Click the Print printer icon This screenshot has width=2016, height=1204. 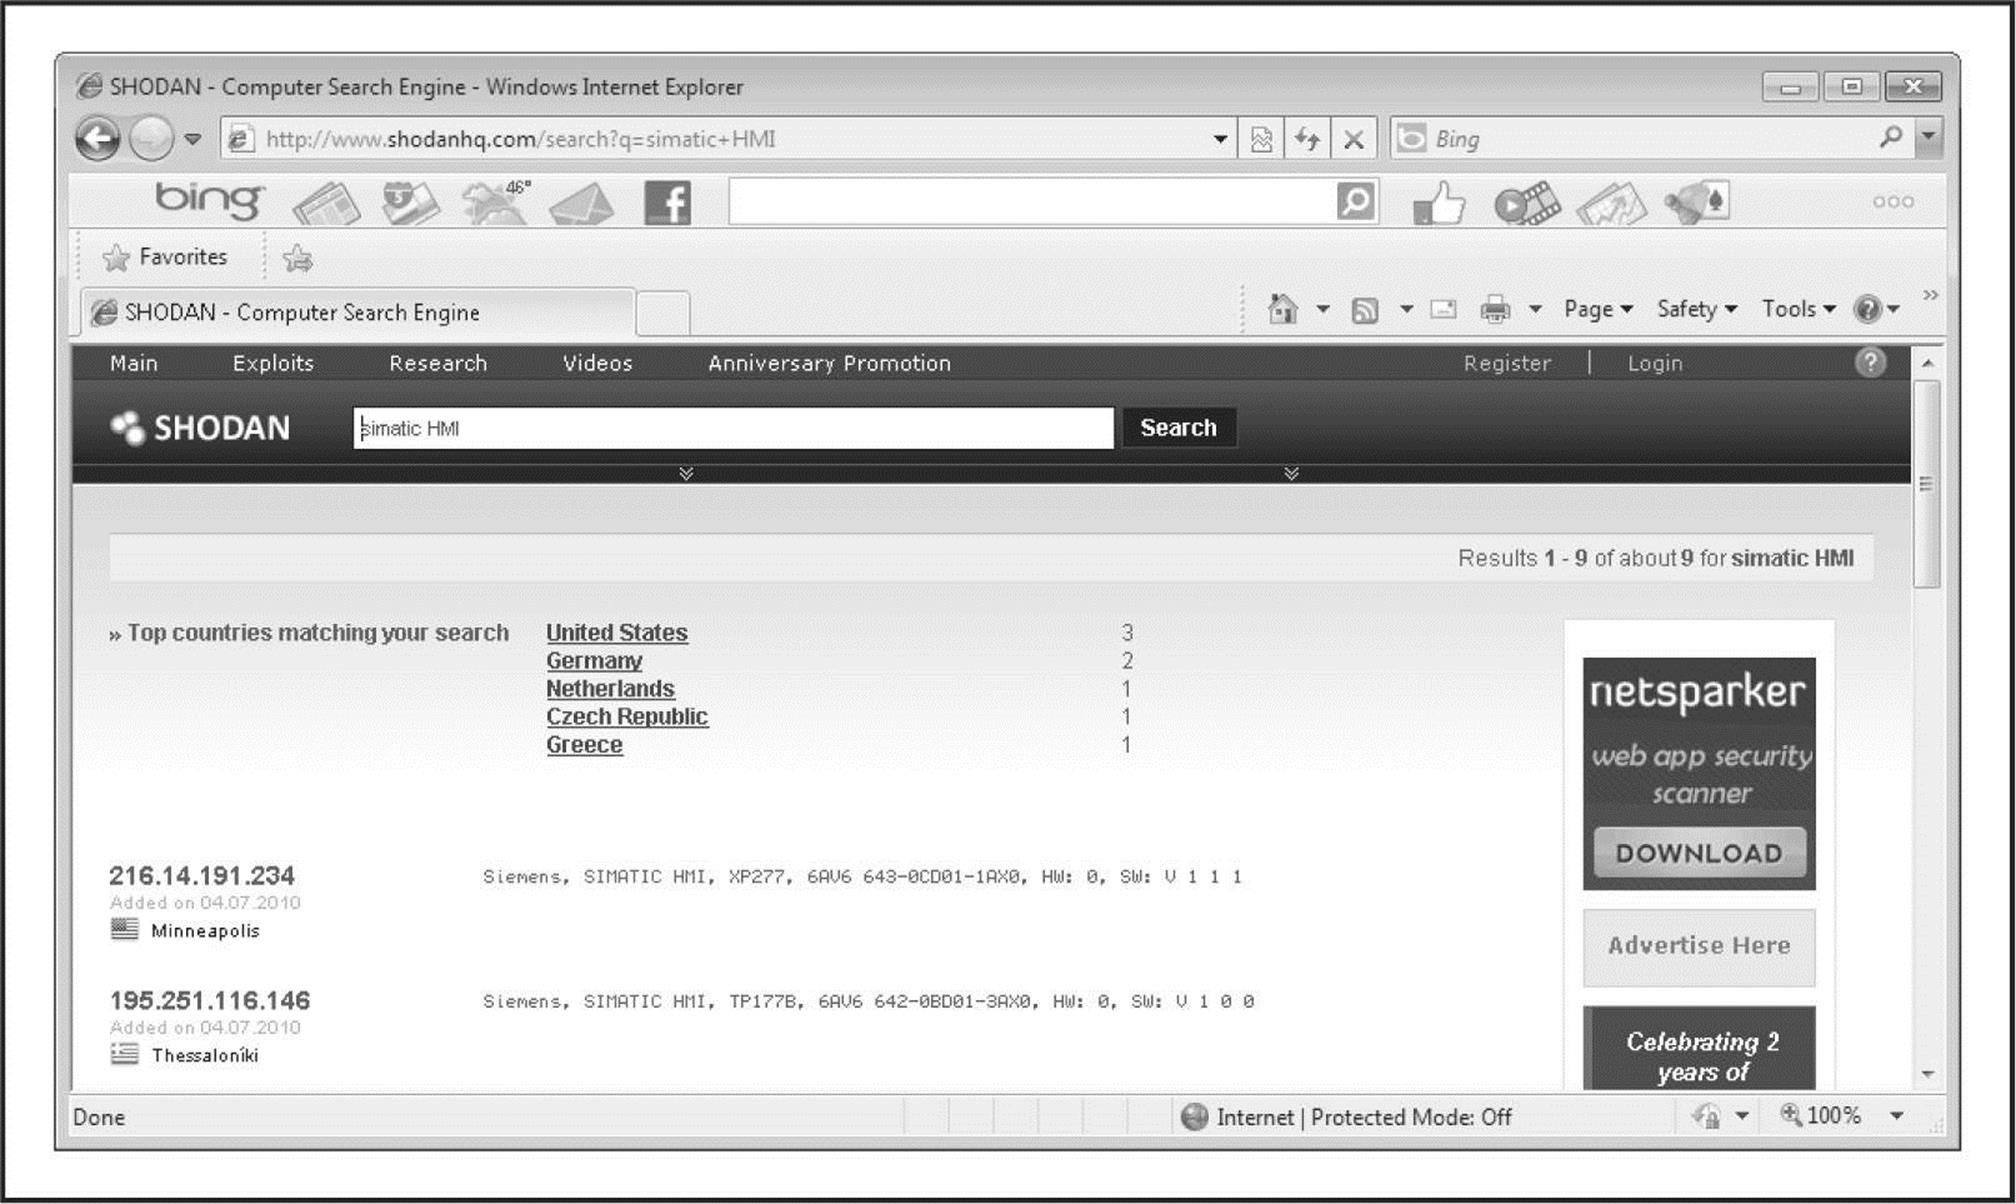pyautogui.click(x=1495, y=310)
